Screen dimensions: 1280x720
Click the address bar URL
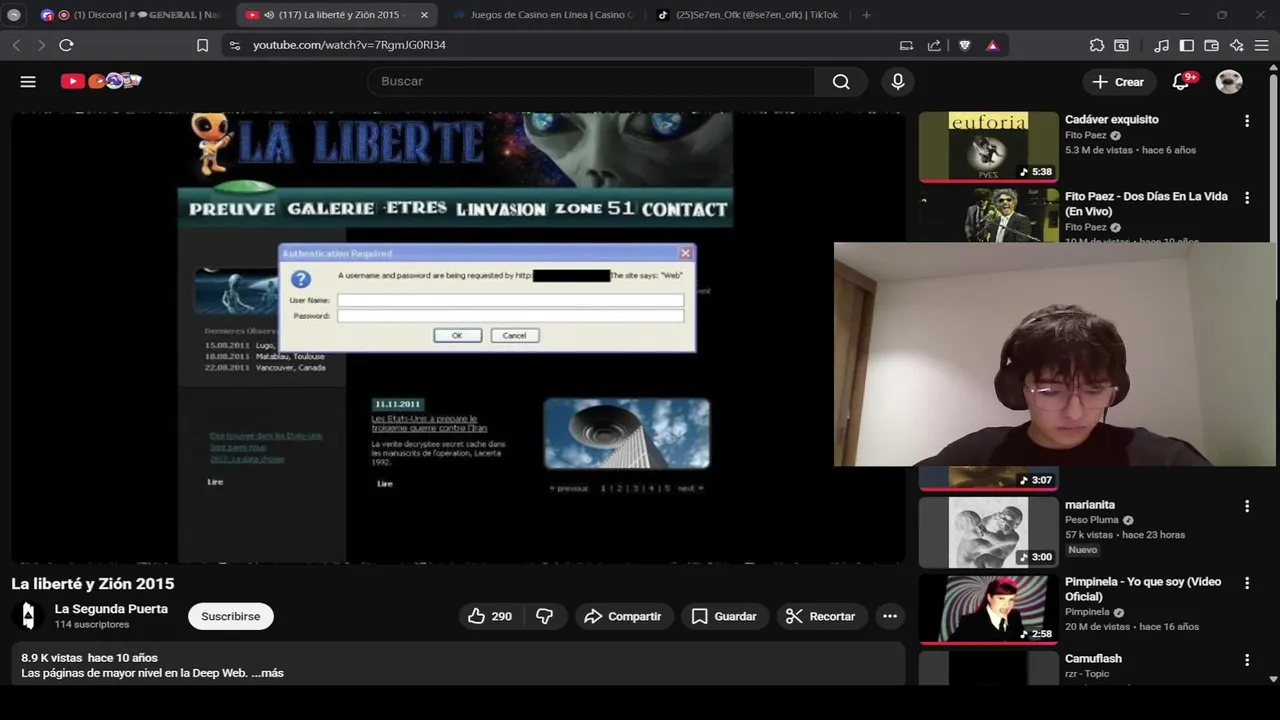click(x=349, y=45)
